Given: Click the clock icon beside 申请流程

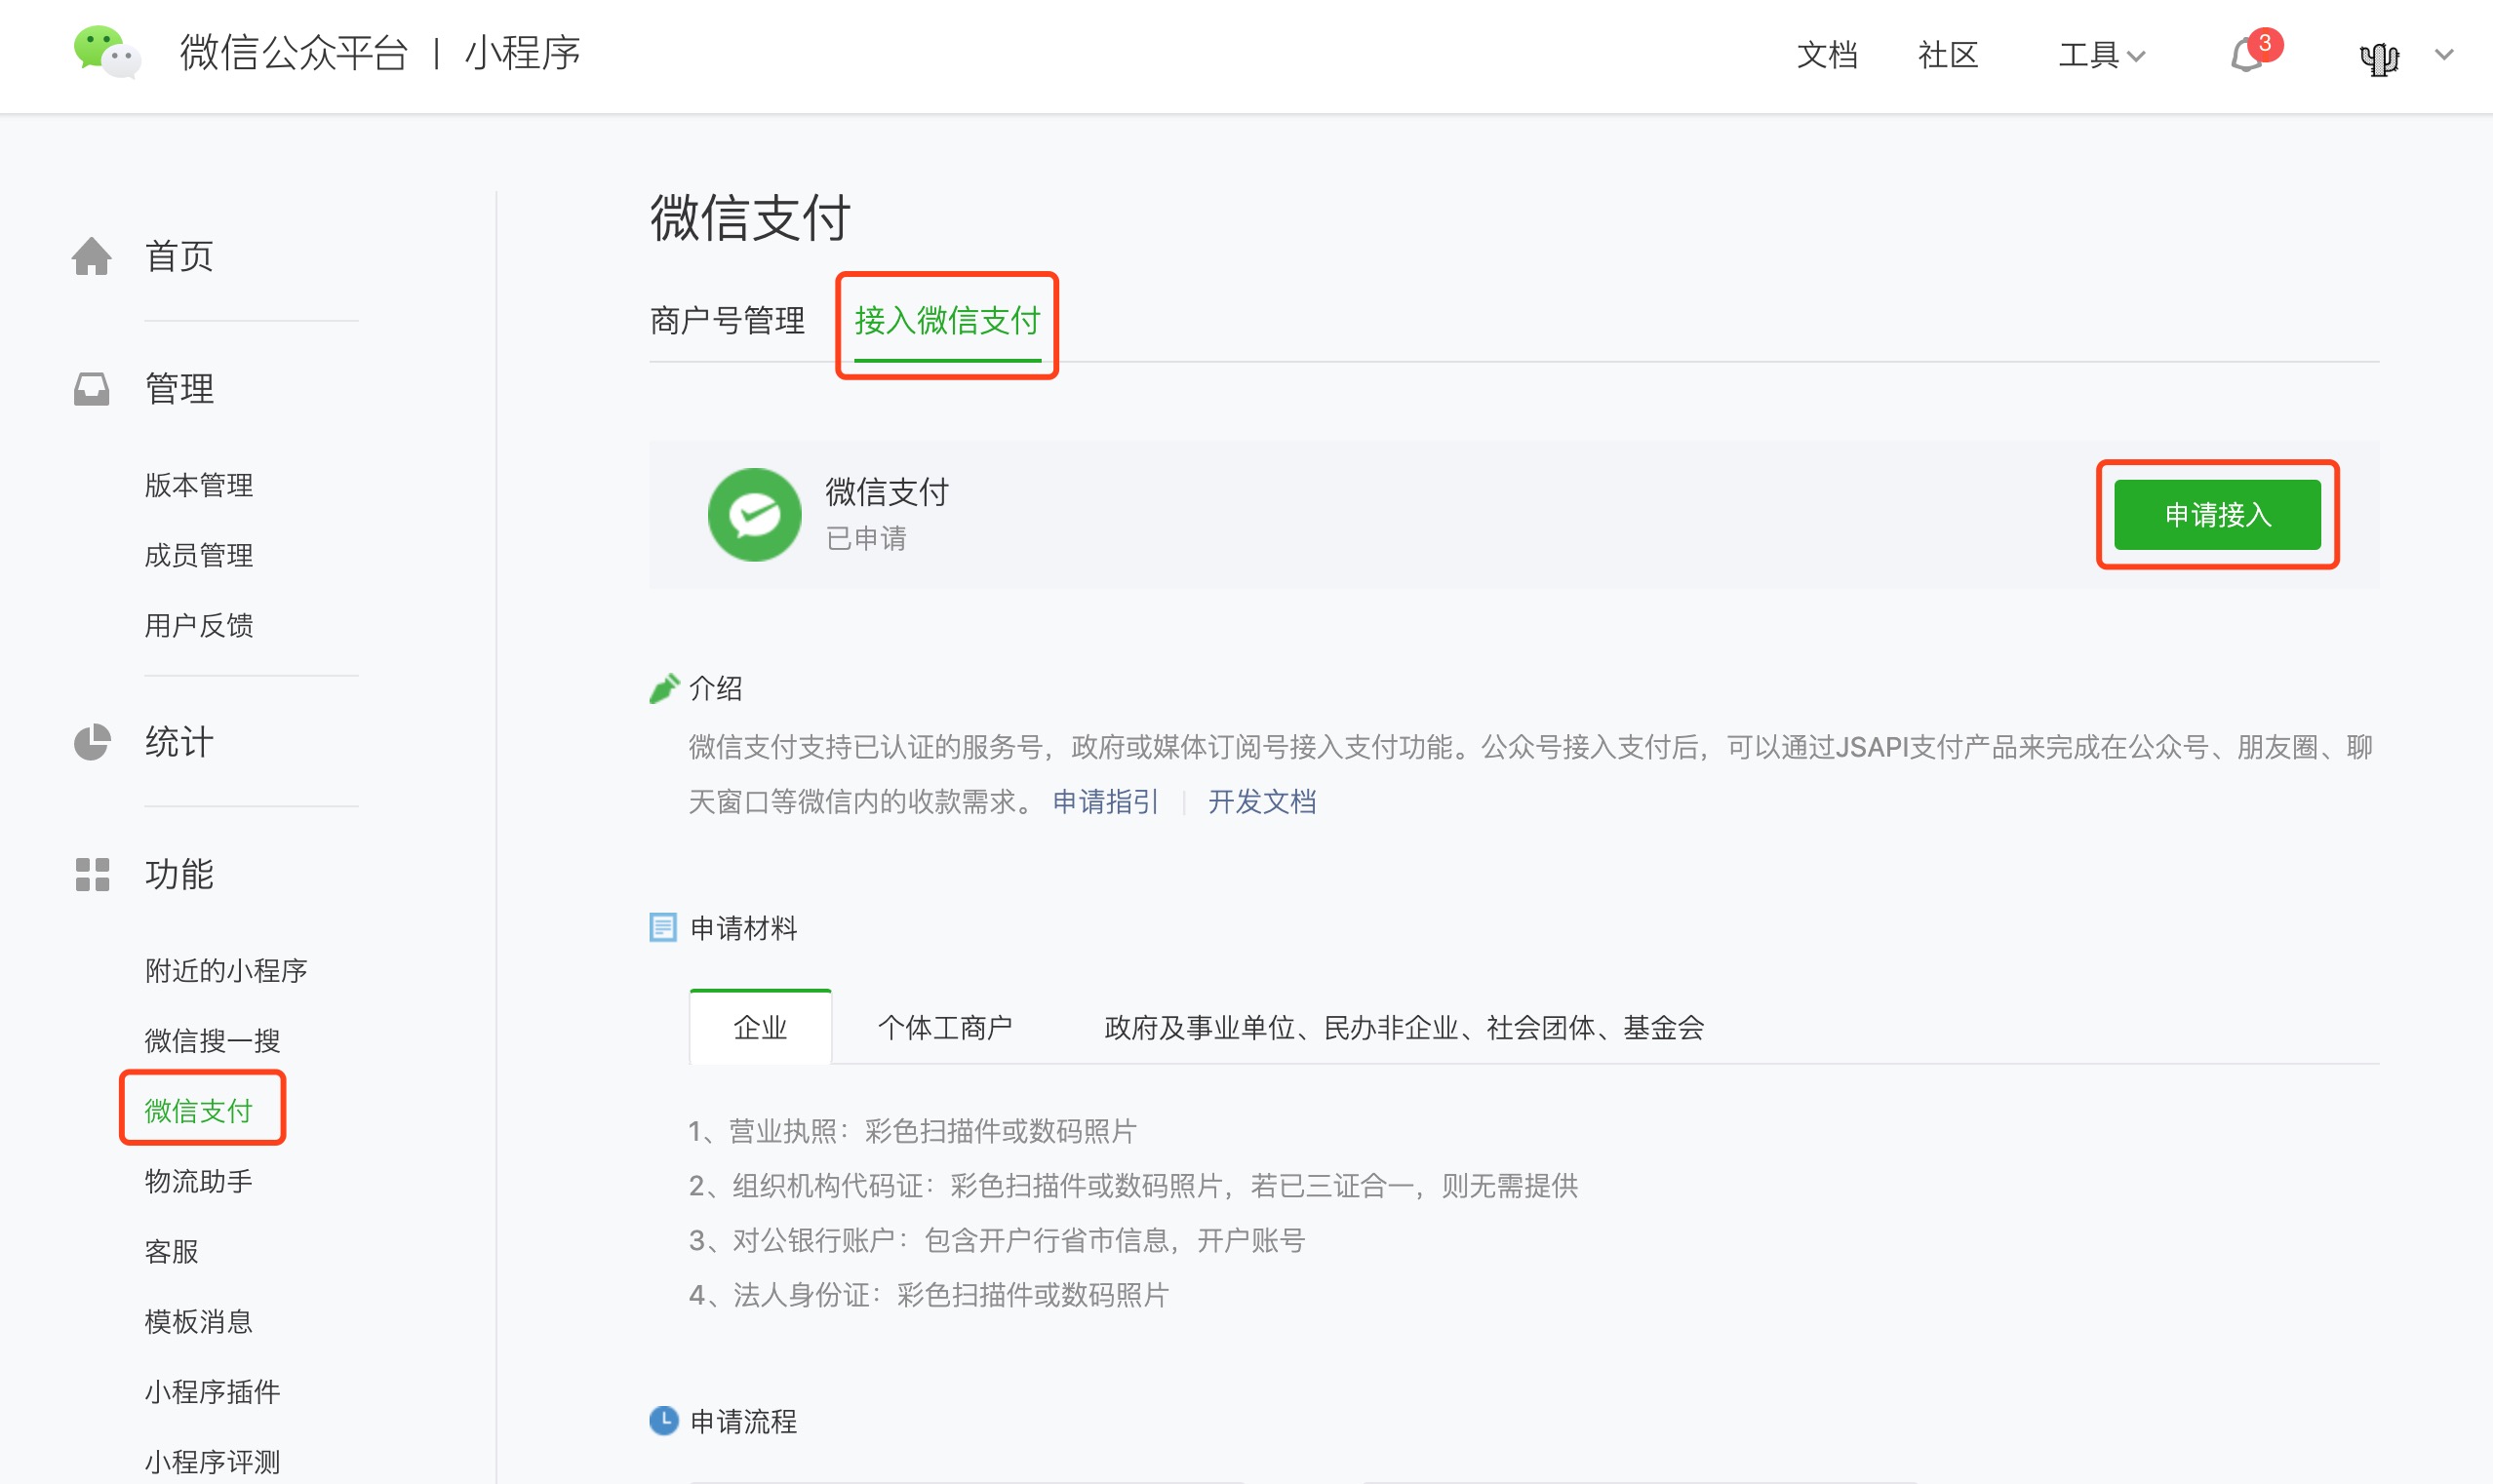Looking at the screenshot, I should pyautogui.click(x=664, y=1420).
